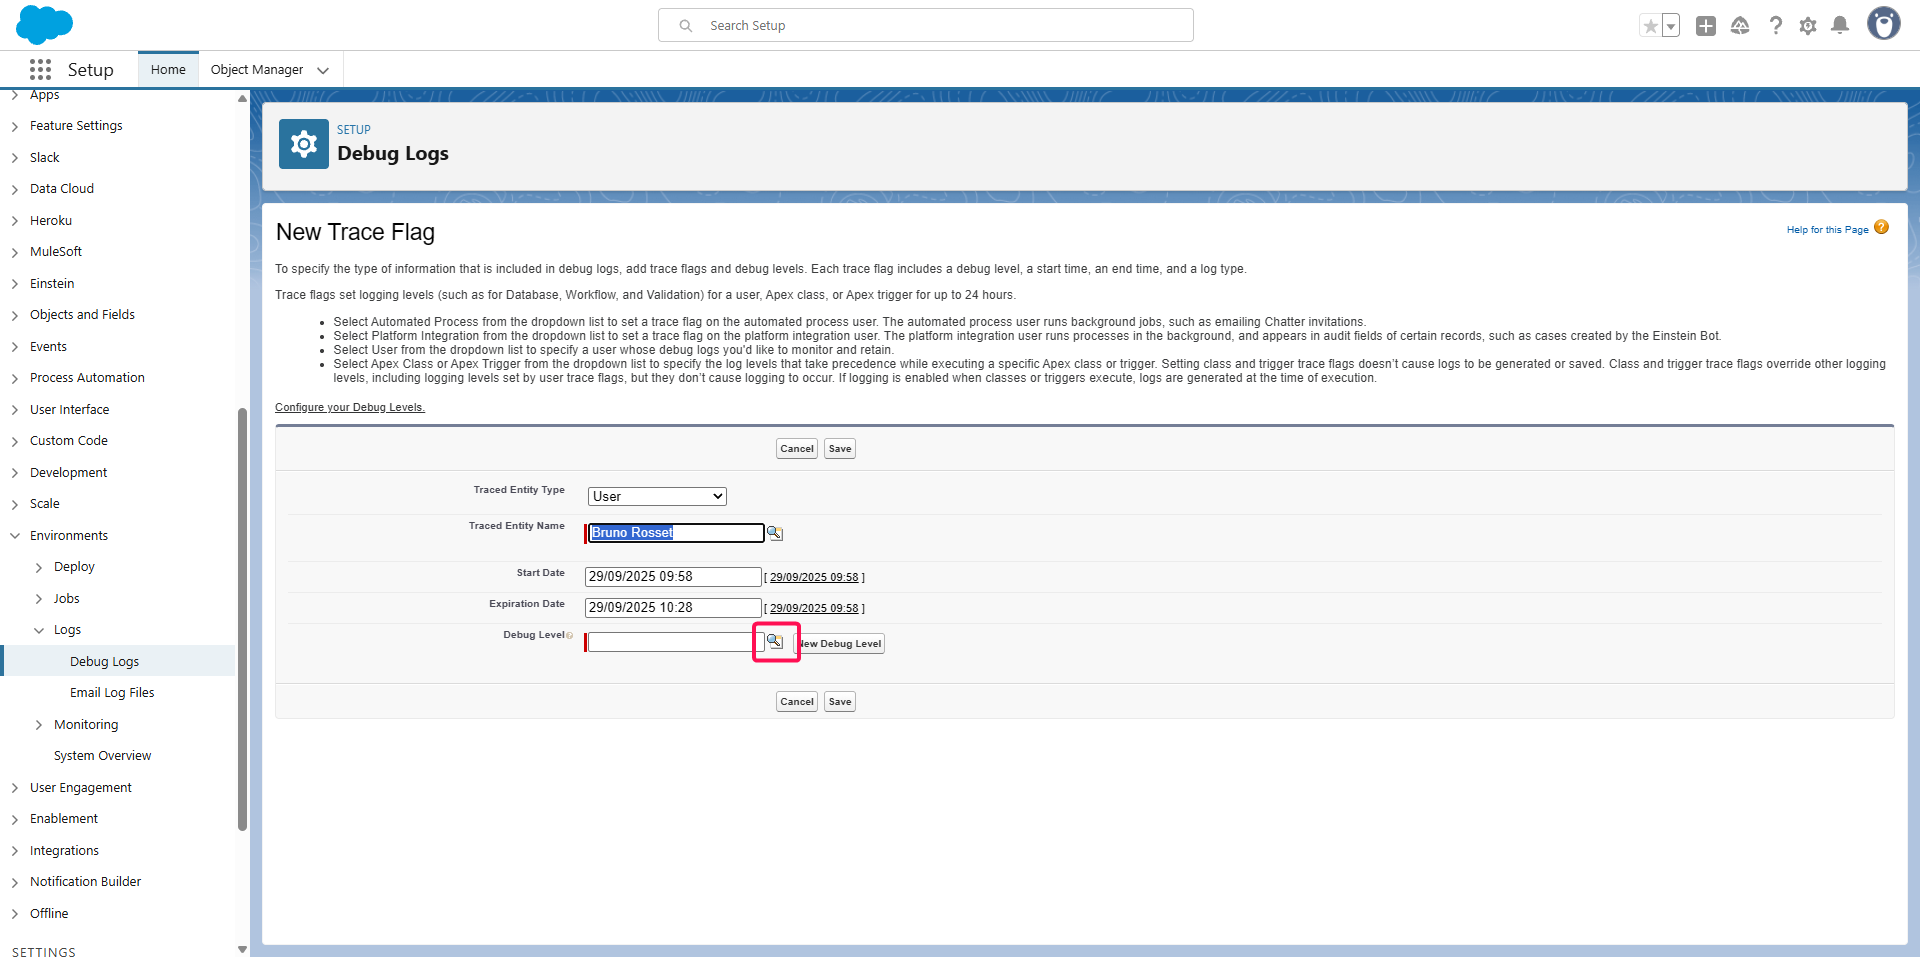Open the Favorites star icon
Image resolution: width=1920 pixels, height=957 pixels.
tap(1650, 26)
